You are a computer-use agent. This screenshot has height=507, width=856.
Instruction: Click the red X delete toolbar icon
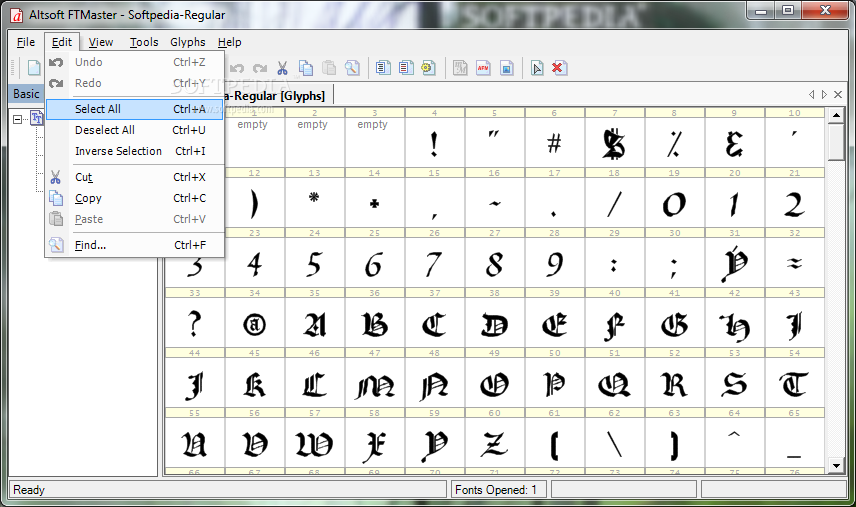point(558,68)
